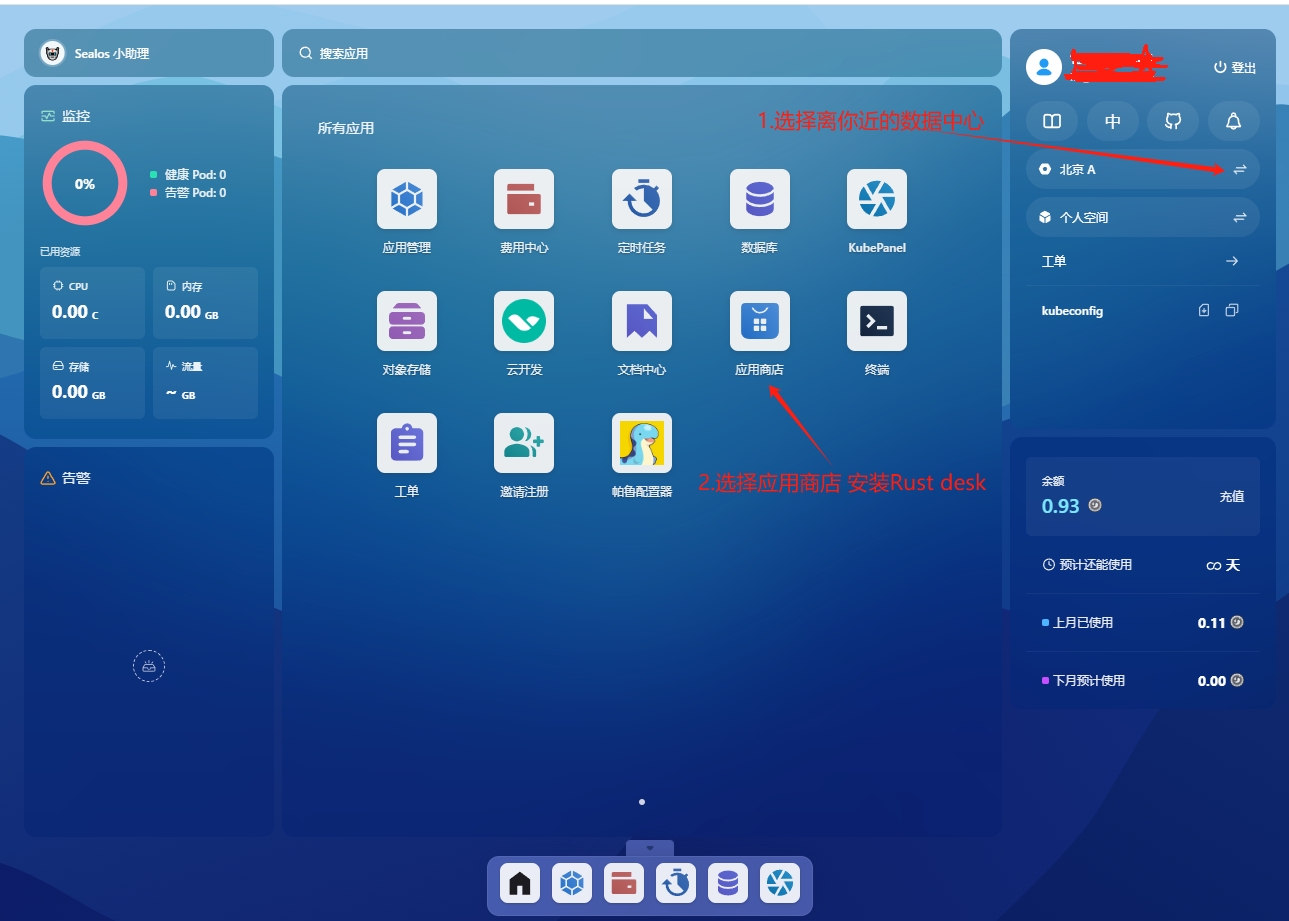Launch the 云开发 app
Image resolution: width=1289 pixels, height=921 pixels.
click(524, 321)
